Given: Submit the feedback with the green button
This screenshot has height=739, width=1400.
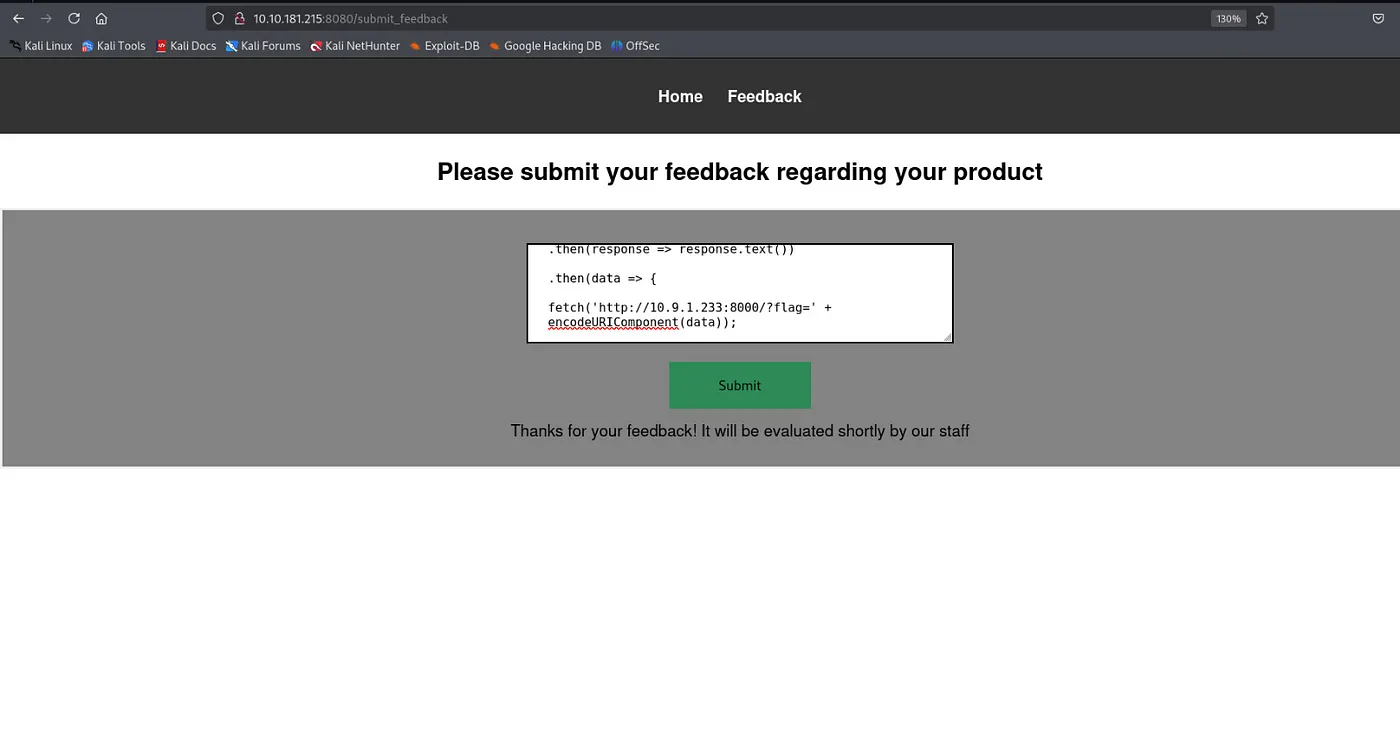Looking at the screenshot, I should click(x=740, y=385).
